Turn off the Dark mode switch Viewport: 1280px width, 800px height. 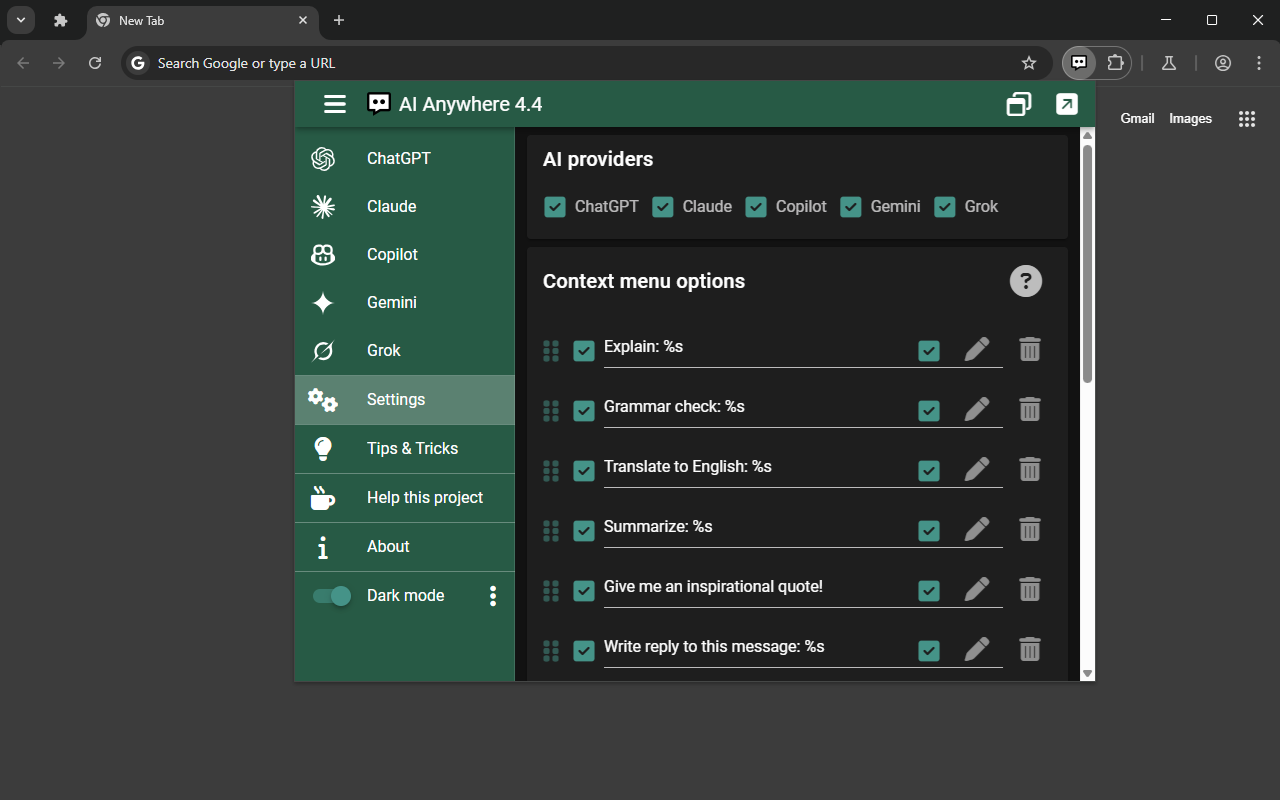[x=332, y=596]
